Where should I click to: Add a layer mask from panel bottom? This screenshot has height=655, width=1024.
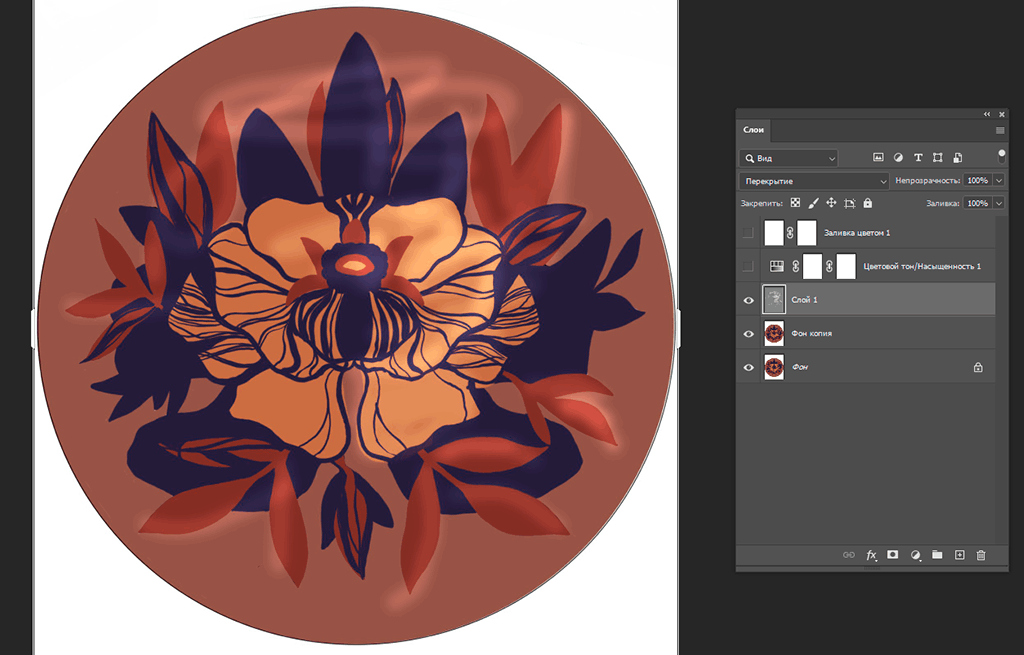[x=893, y=554]
